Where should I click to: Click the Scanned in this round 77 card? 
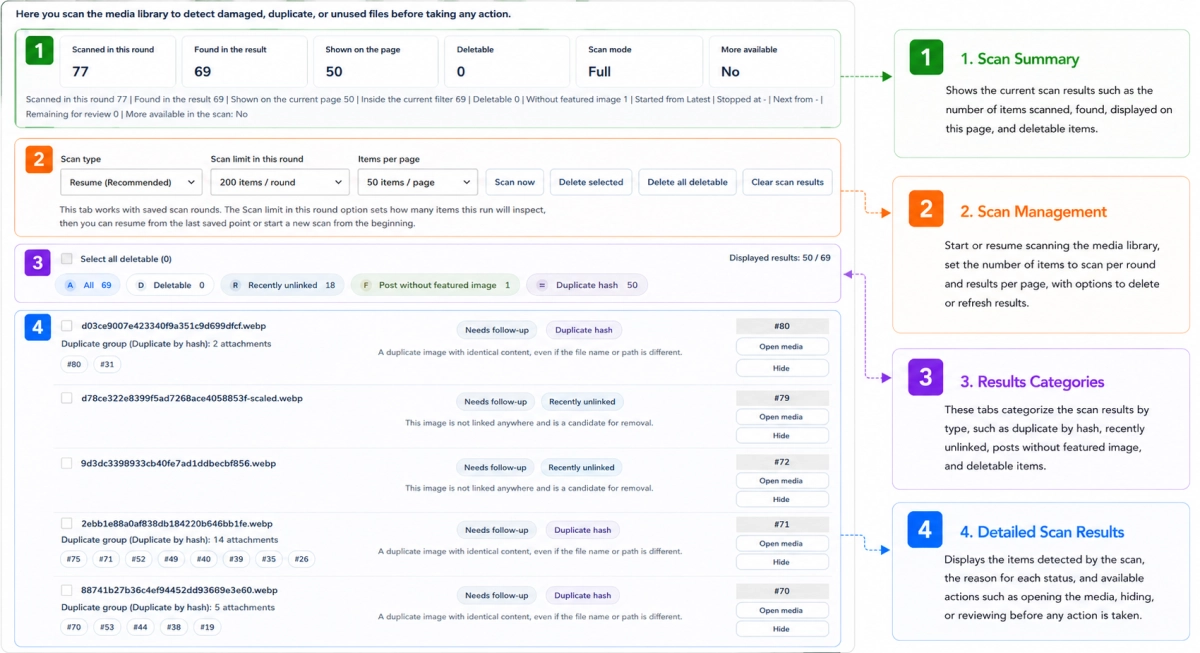[x=118, y=62]
